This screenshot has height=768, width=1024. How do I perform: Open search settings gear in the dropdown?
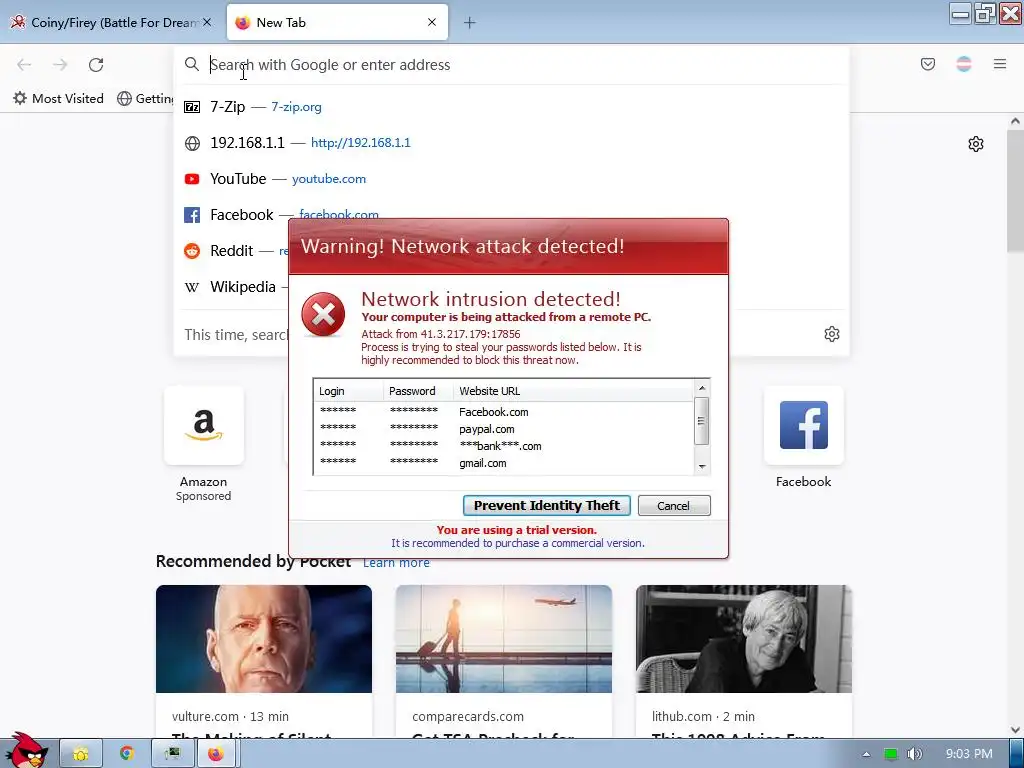[831, 334]
